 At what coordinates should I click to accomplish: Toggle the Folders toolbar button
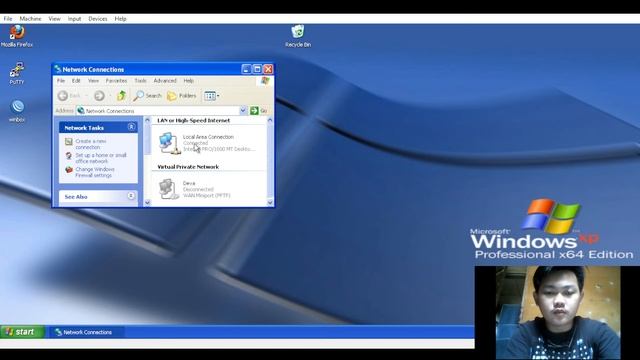click(x=182, y=96)
